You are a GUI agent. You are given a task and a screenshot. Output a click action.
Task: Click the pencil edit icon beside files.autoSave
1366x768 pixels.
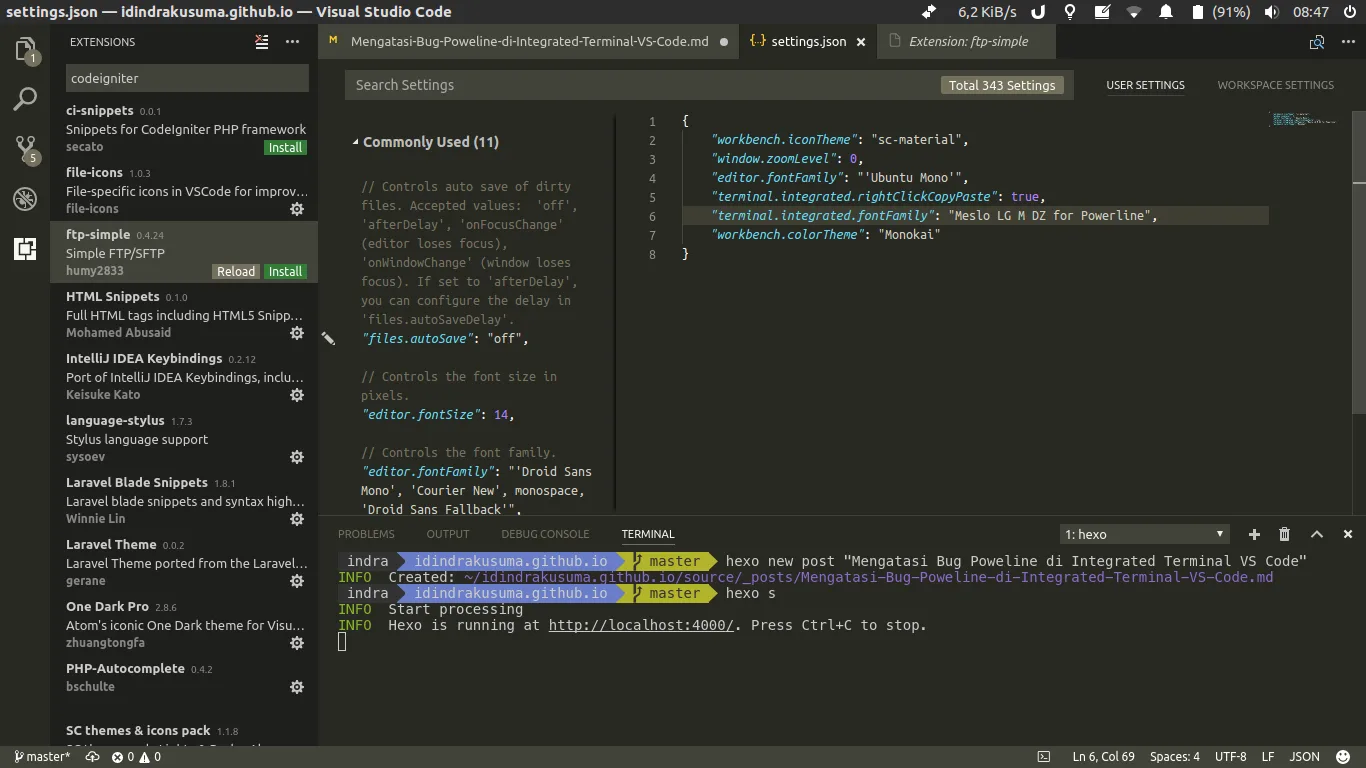coord(328,339)
